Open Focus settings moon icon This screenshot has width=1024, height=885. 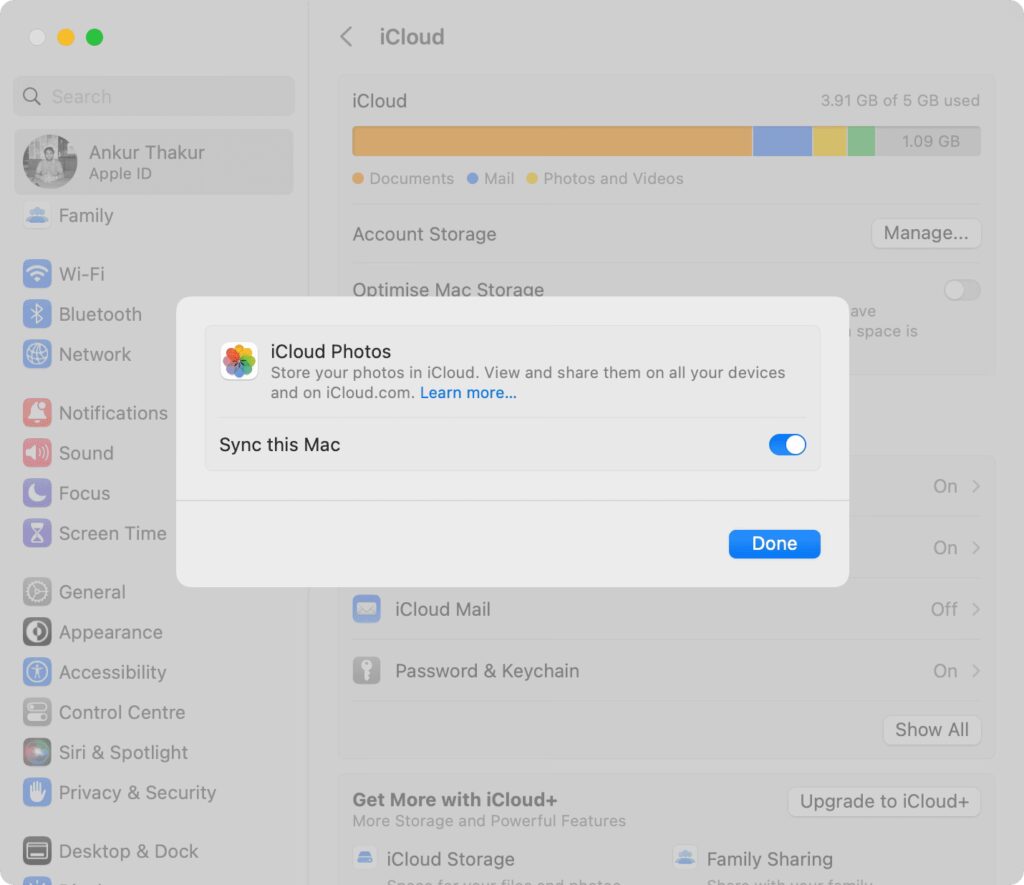tap(37, 493)
